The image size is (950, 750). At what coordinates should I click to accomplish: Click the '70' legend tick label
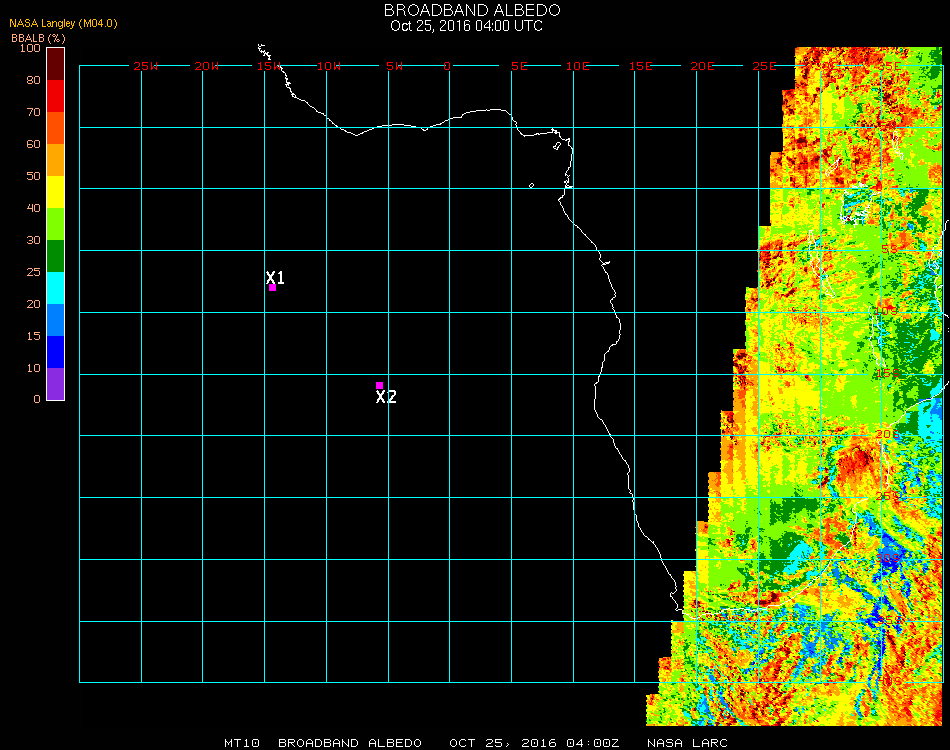[x=33, y=112]
